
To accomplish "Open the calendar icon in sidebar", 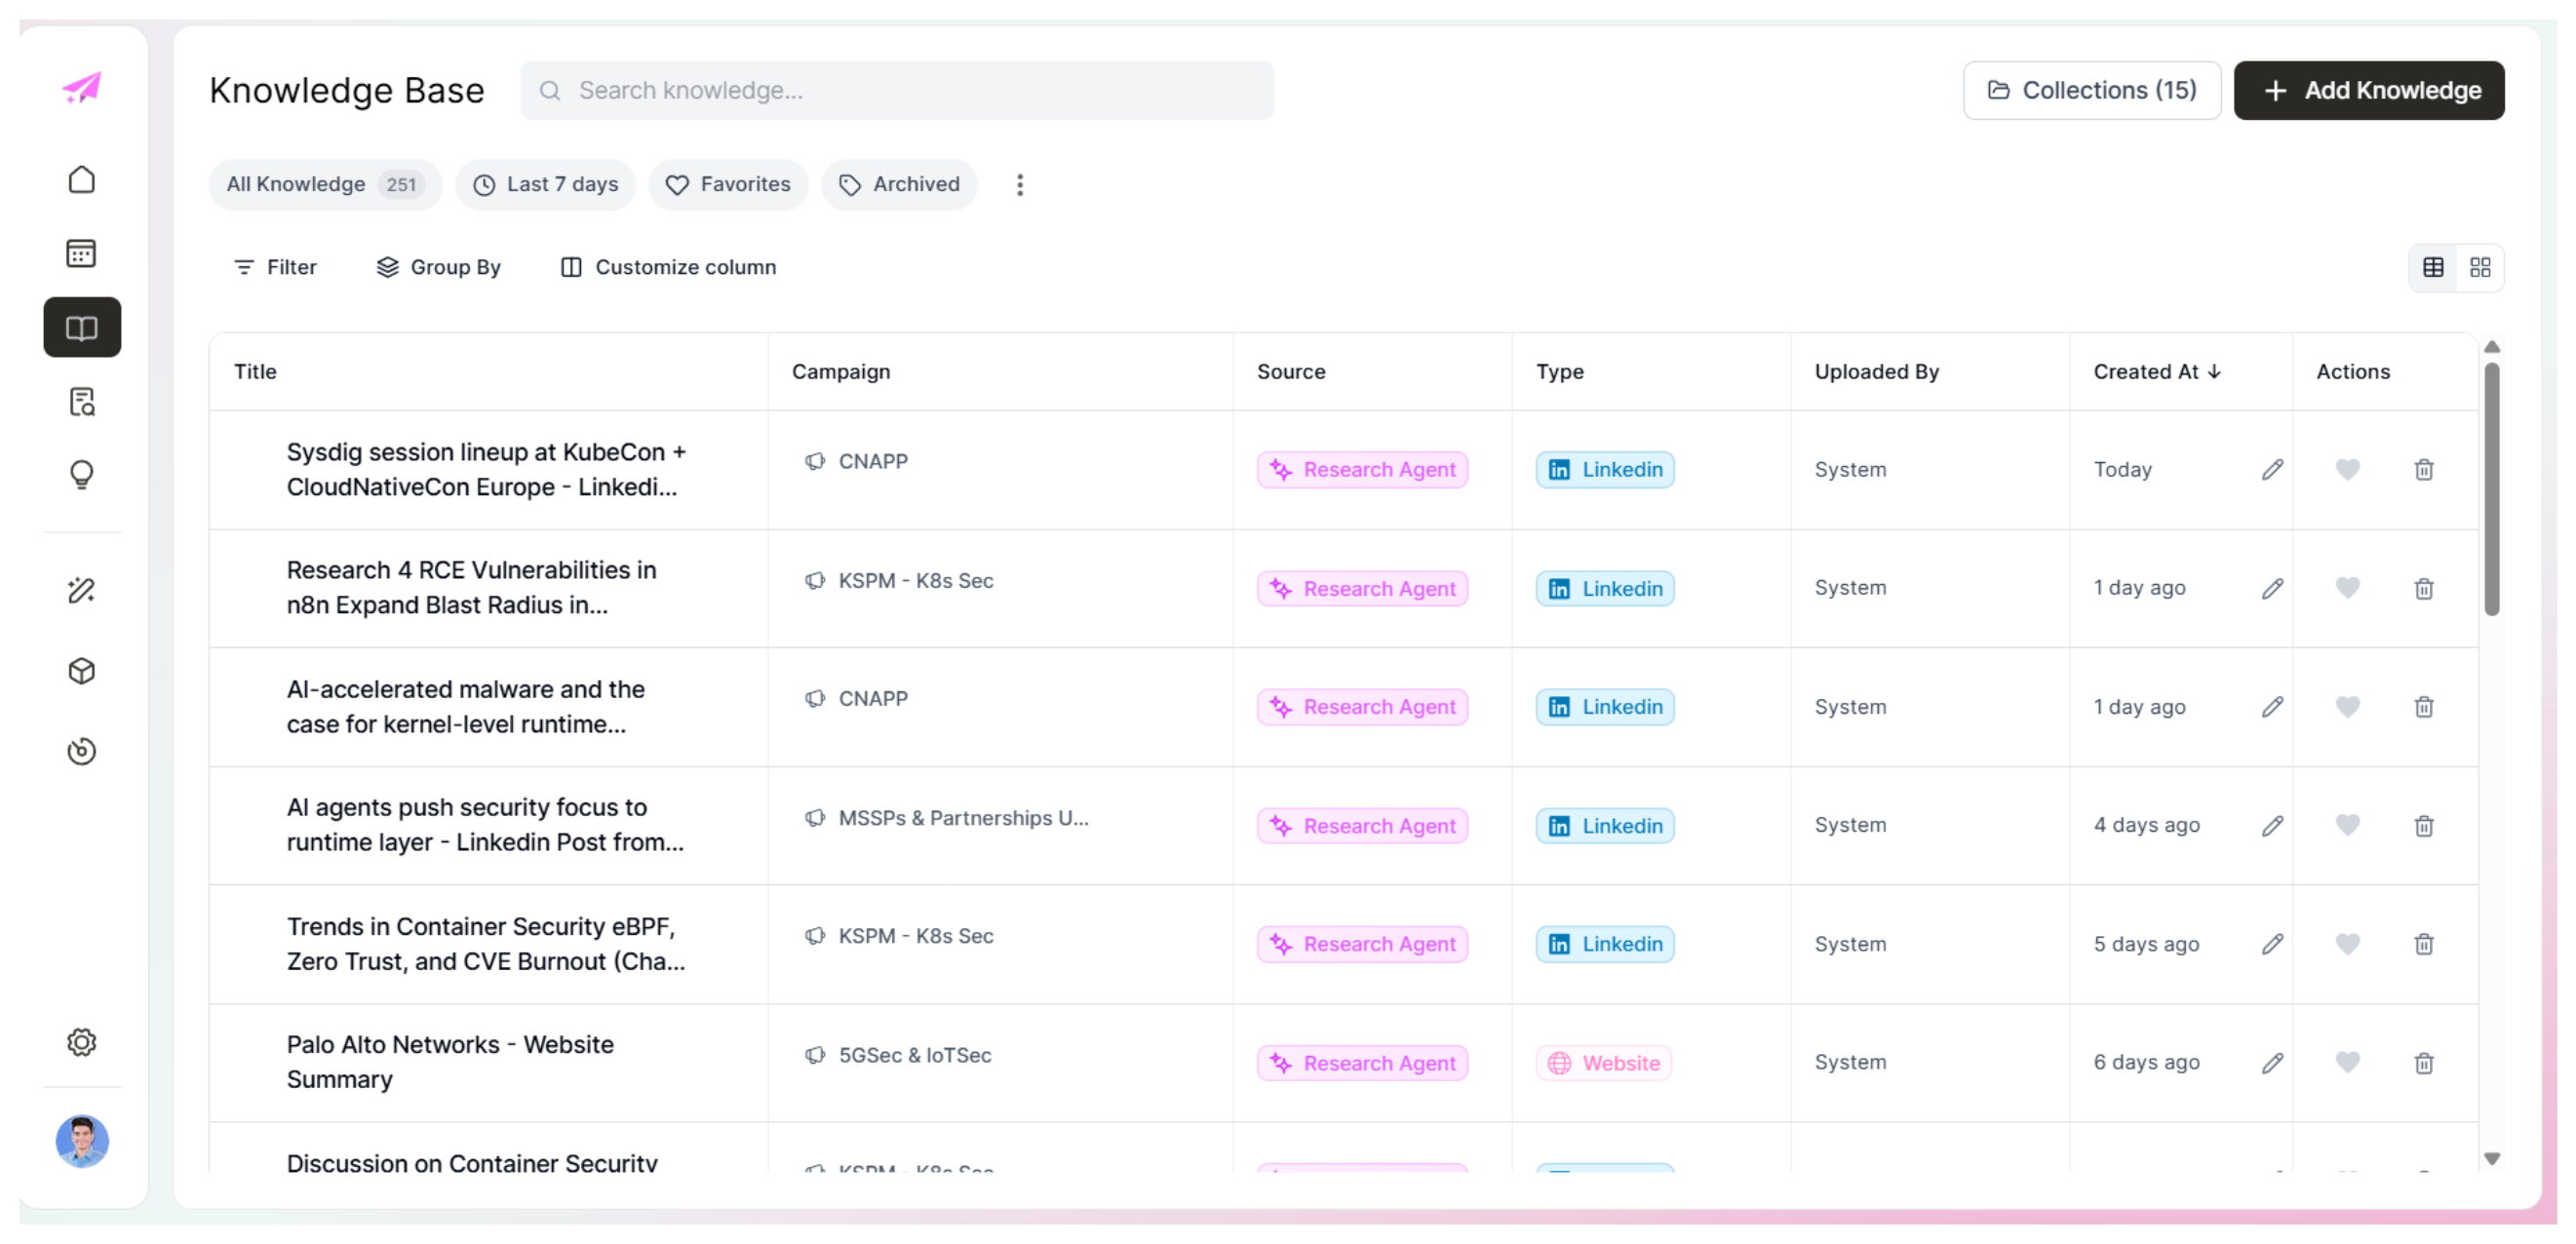I will [82, 254].
